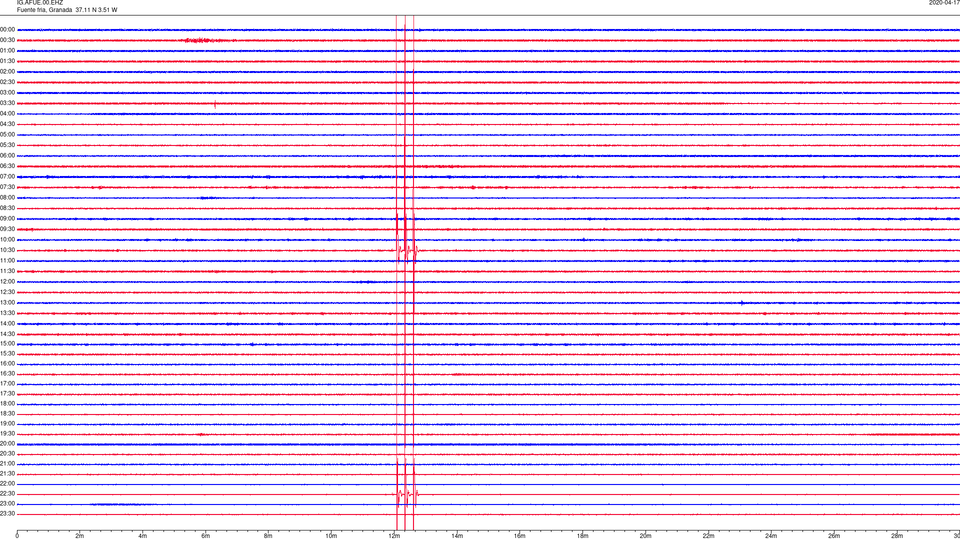Select the 4m x-axis tick label
The image size is (960, 540).
tap(143, 536)
